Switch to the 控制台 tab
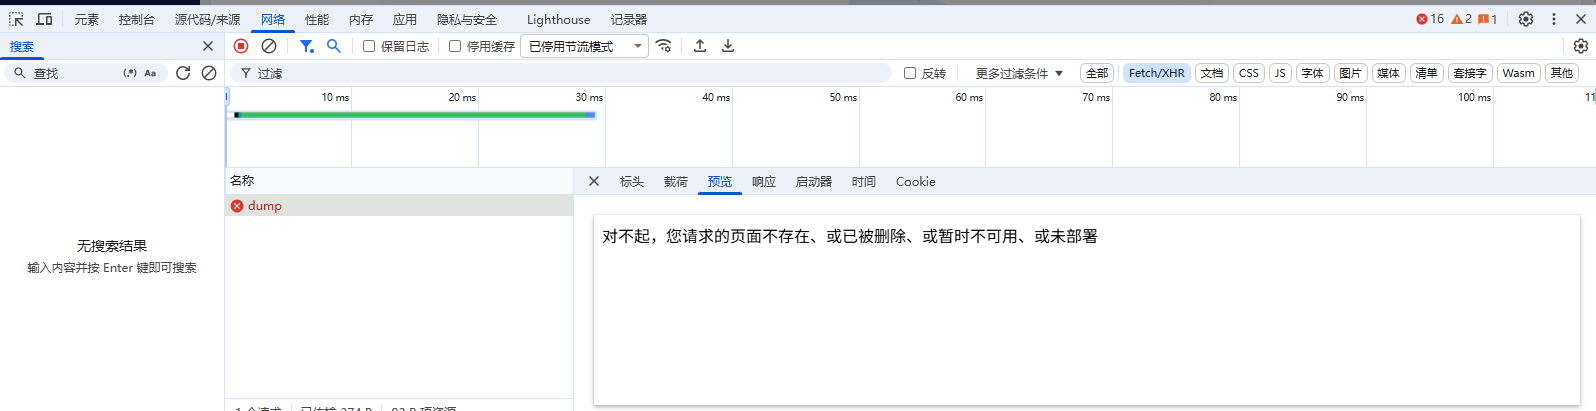 pos(136,19)
